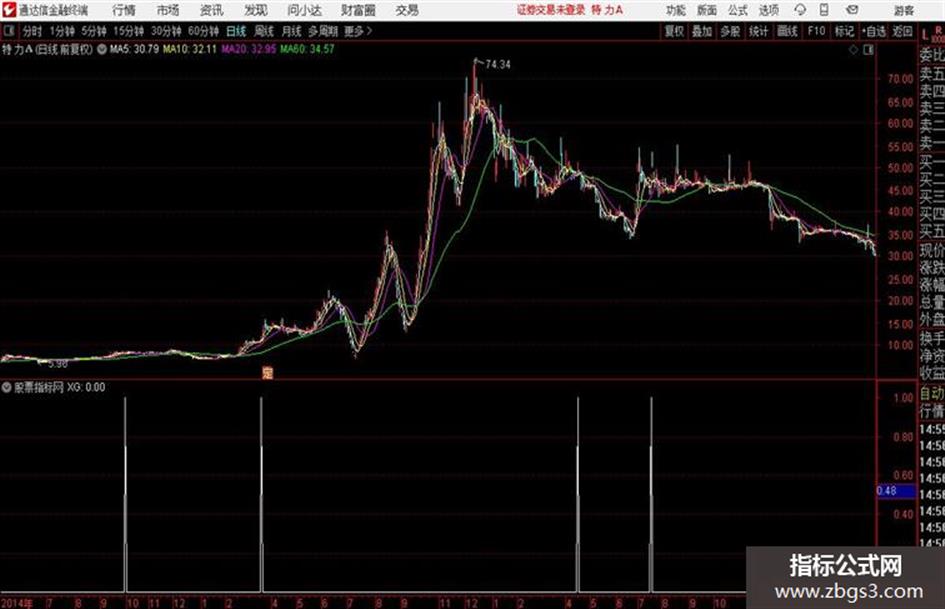Click the 证券交易未登录 login status text
Image resolution: width=945 pixels, height=609 pixels.
click(x=550, y=10)
